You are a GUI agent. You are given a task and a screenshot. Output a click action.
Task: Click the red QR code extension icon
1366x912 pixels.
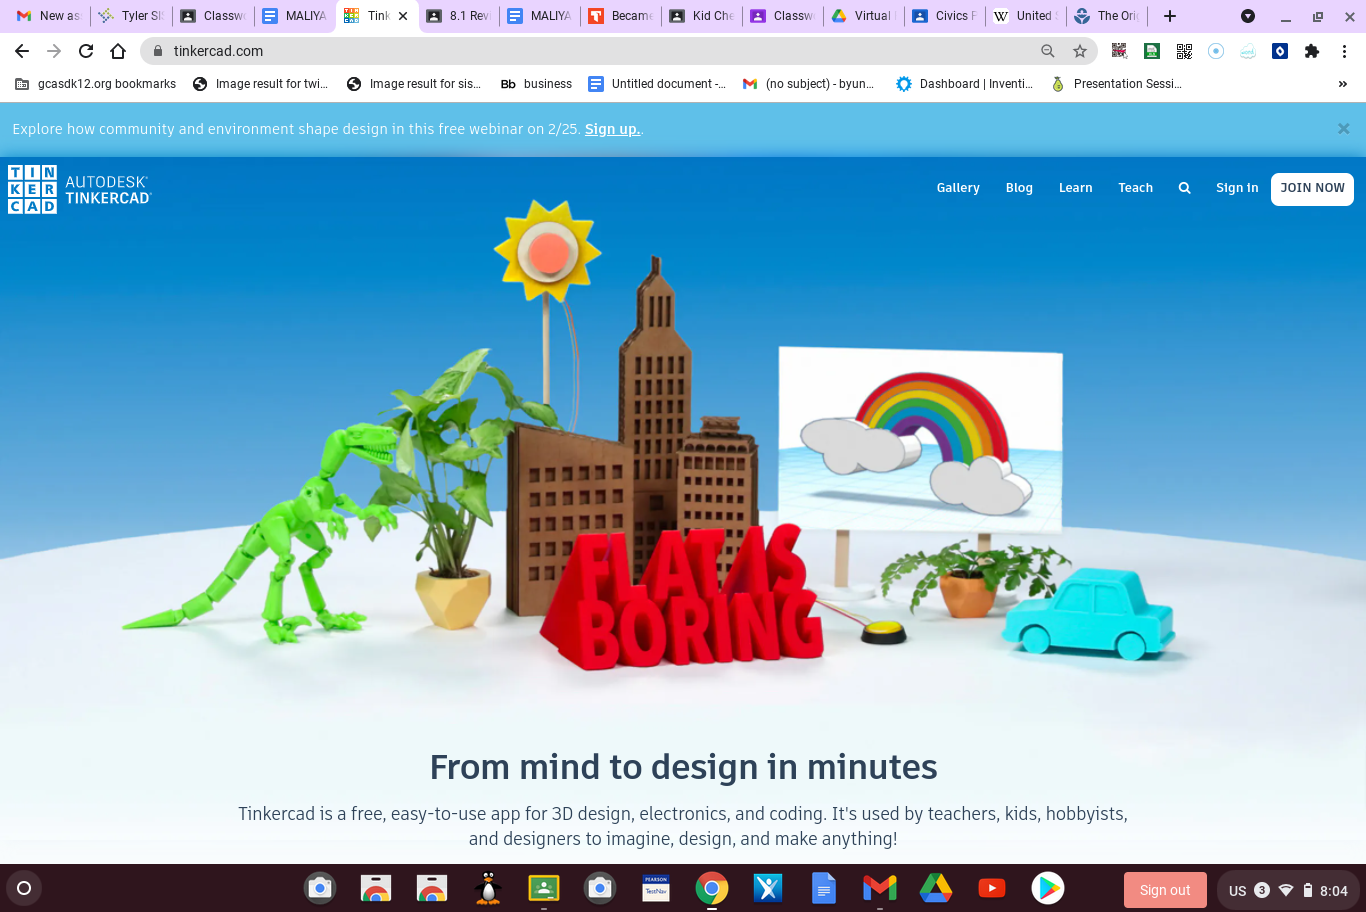click(1120, 51)
